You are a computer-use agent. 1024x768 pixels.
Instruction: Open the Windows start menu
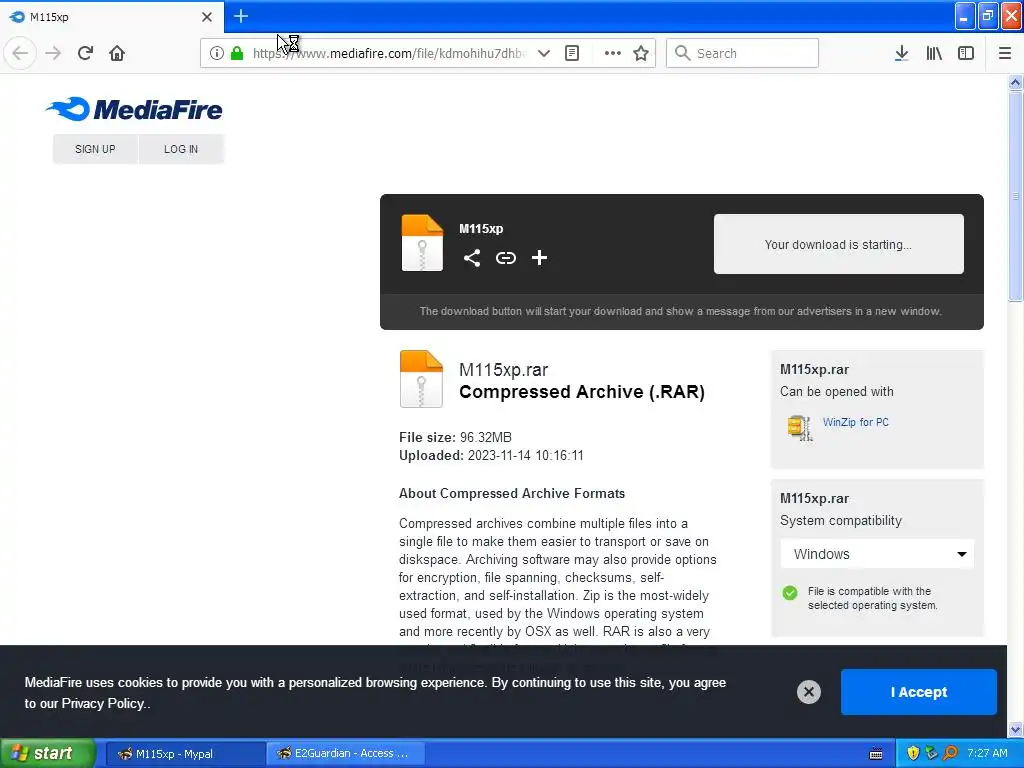[48, 754]
